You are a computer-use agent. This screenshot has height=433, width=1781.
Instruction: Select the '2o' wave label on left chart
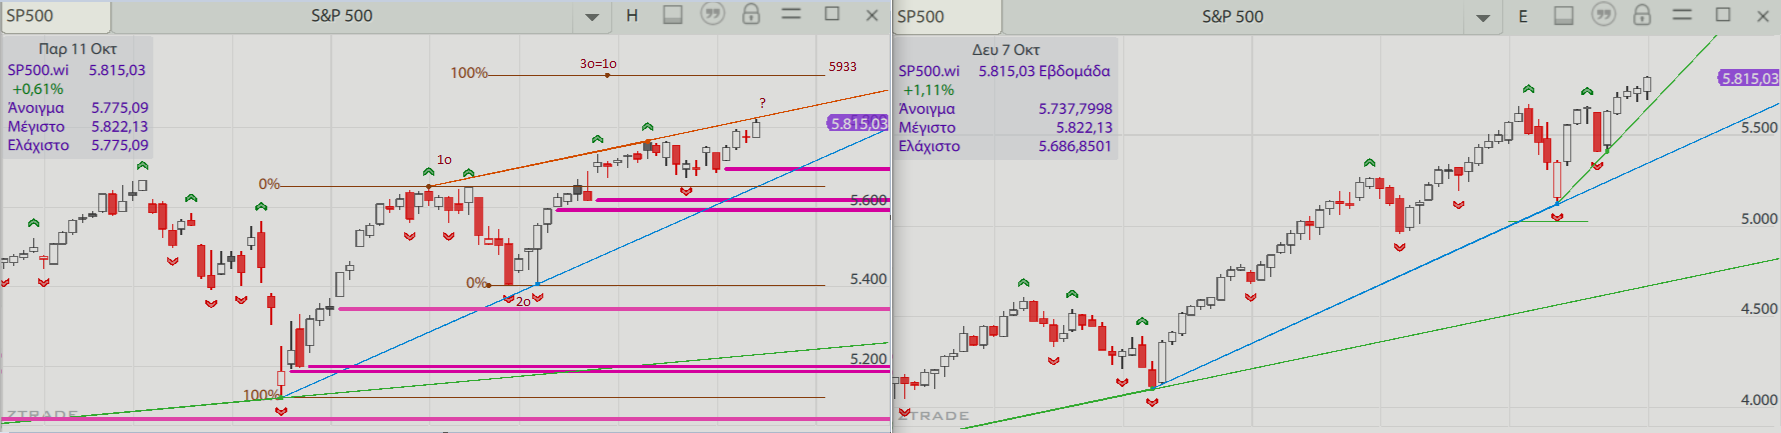[x=523, y=301]
